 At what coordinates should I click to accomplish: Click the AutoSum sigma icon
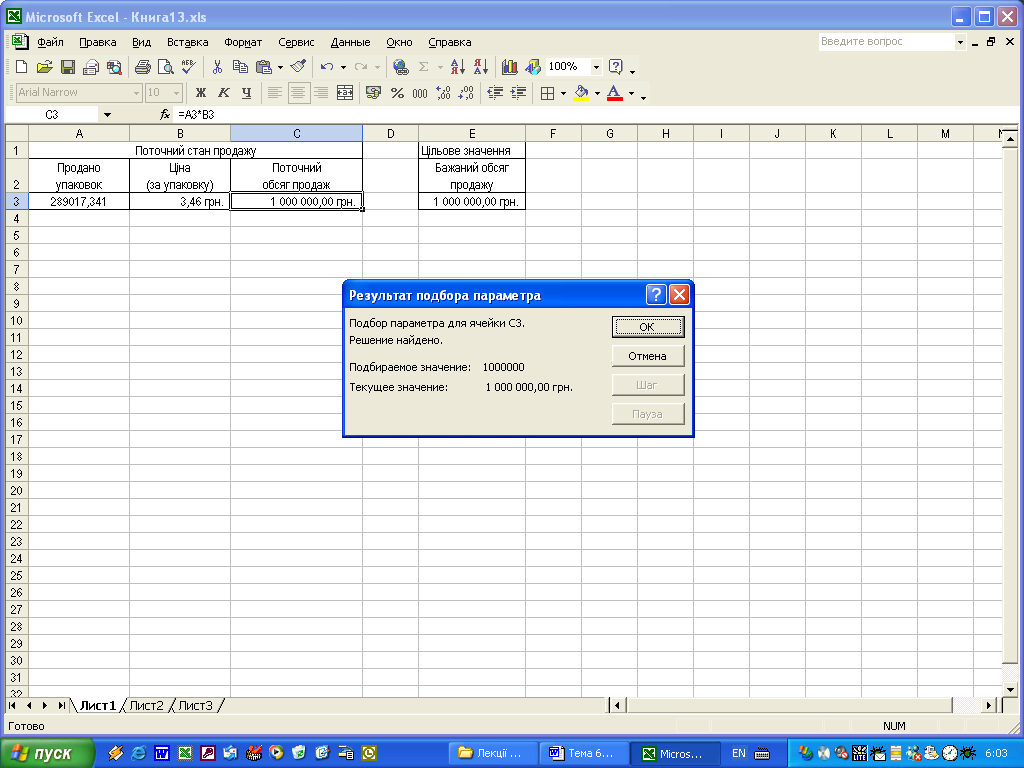424,67
